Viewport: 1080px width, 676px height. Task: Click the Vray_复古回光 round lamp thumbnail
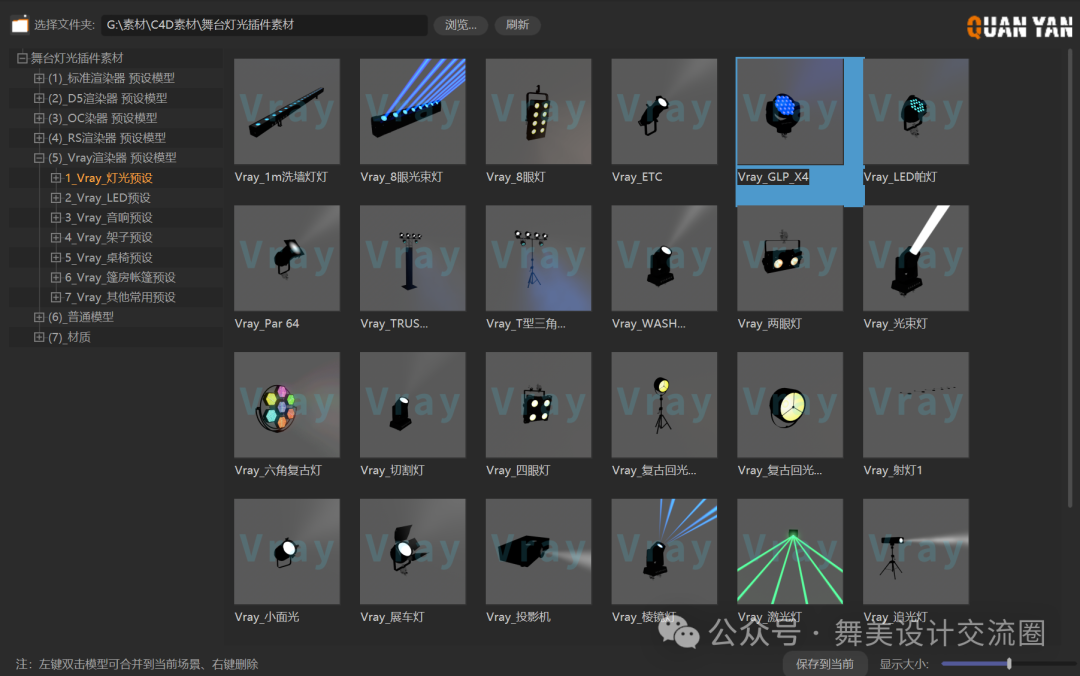[x=790, y=404]
